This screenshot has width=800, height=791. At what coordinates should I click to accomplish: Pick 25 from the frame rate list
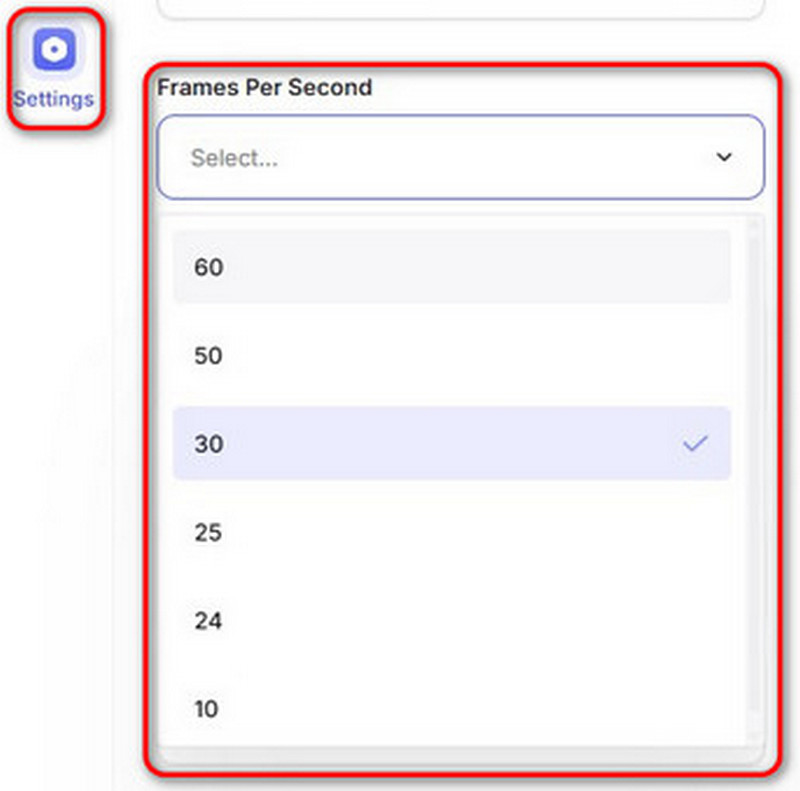451,532
